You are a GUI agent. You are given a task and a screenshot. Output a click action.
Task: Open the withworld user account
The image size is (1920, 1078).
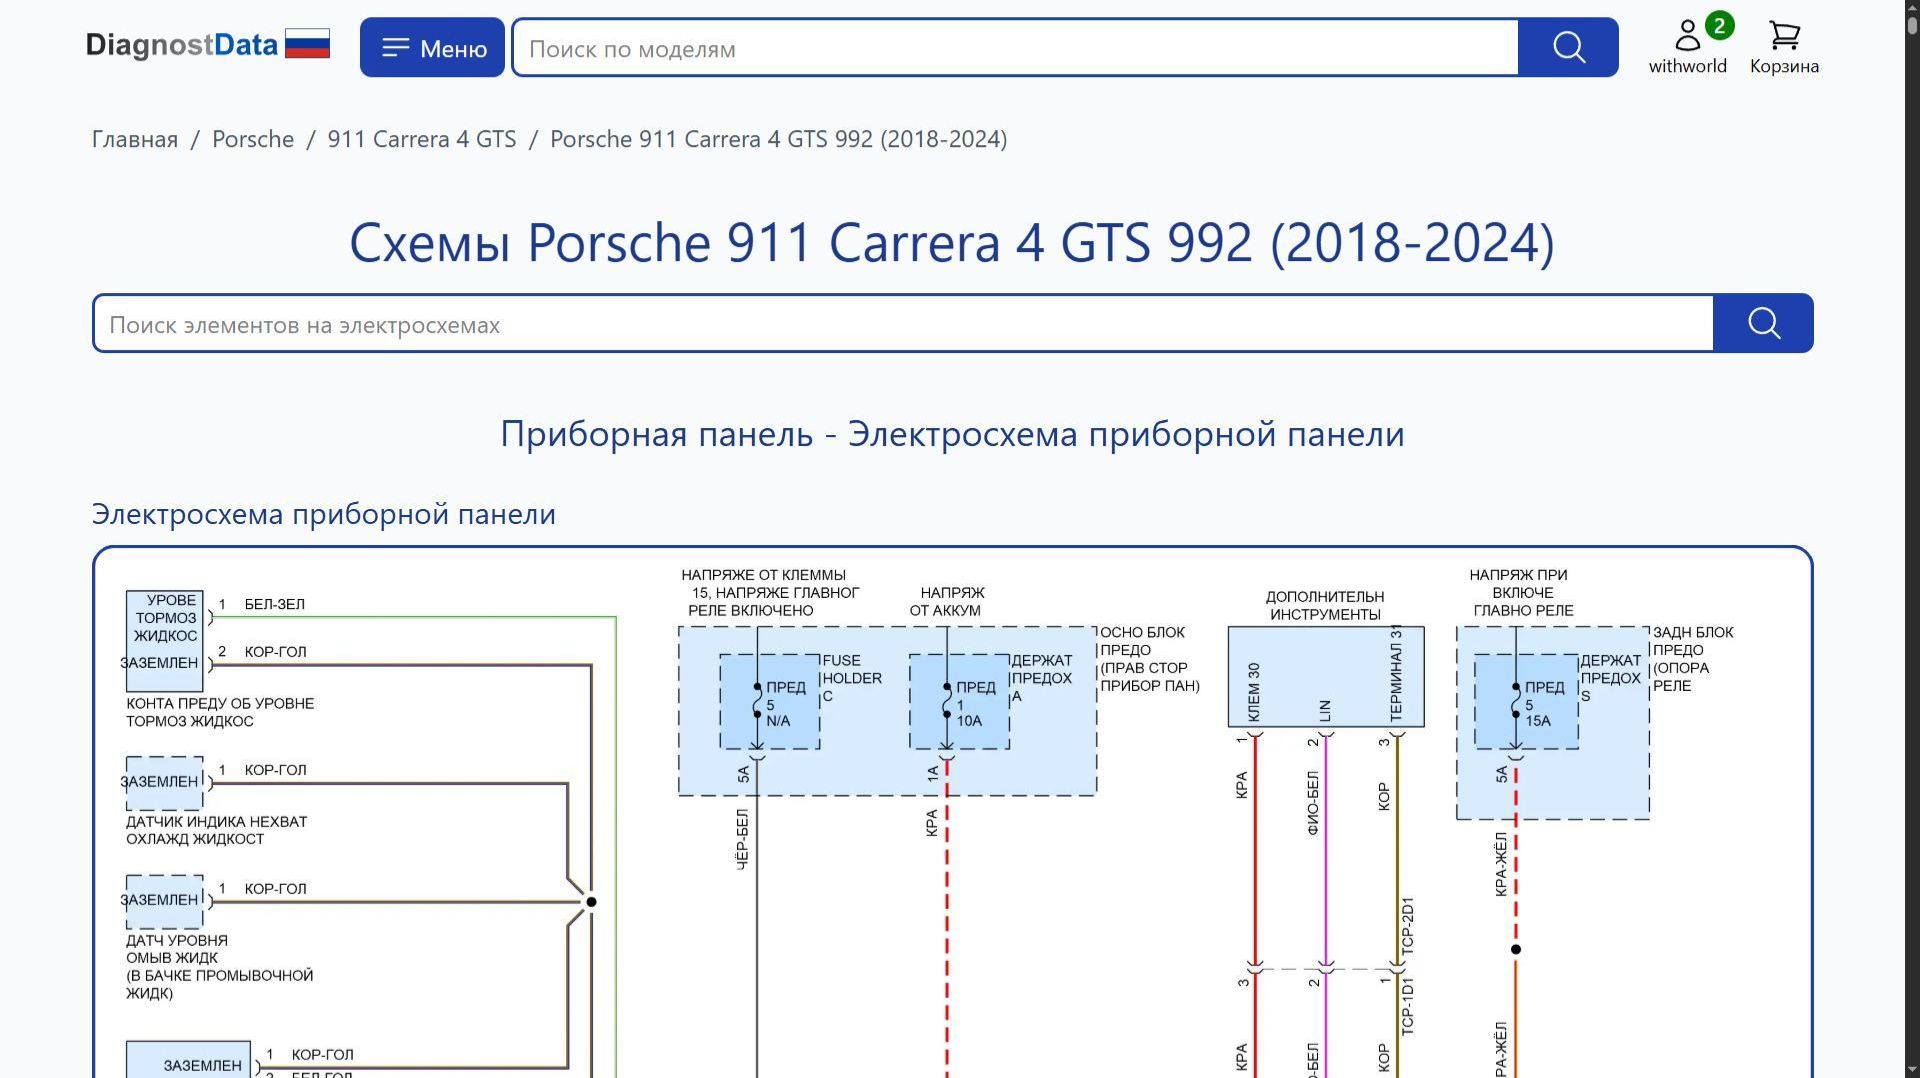click(x=1687, y=47)
